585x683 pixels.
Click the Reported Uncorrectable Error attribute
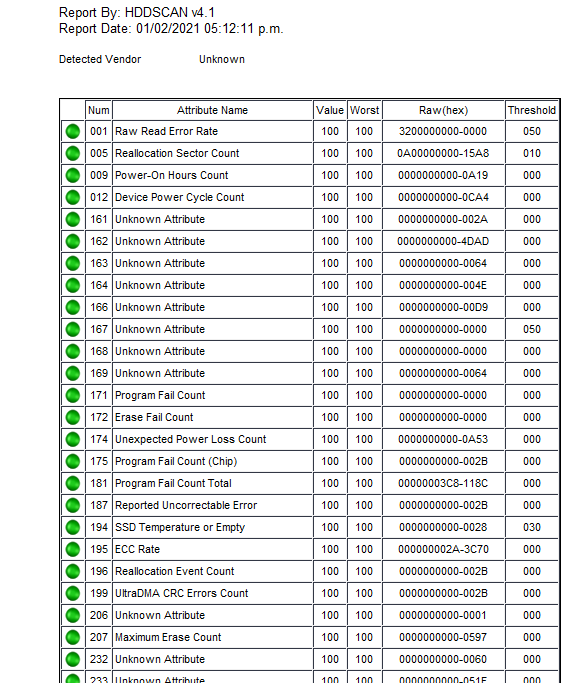point(186,505)
